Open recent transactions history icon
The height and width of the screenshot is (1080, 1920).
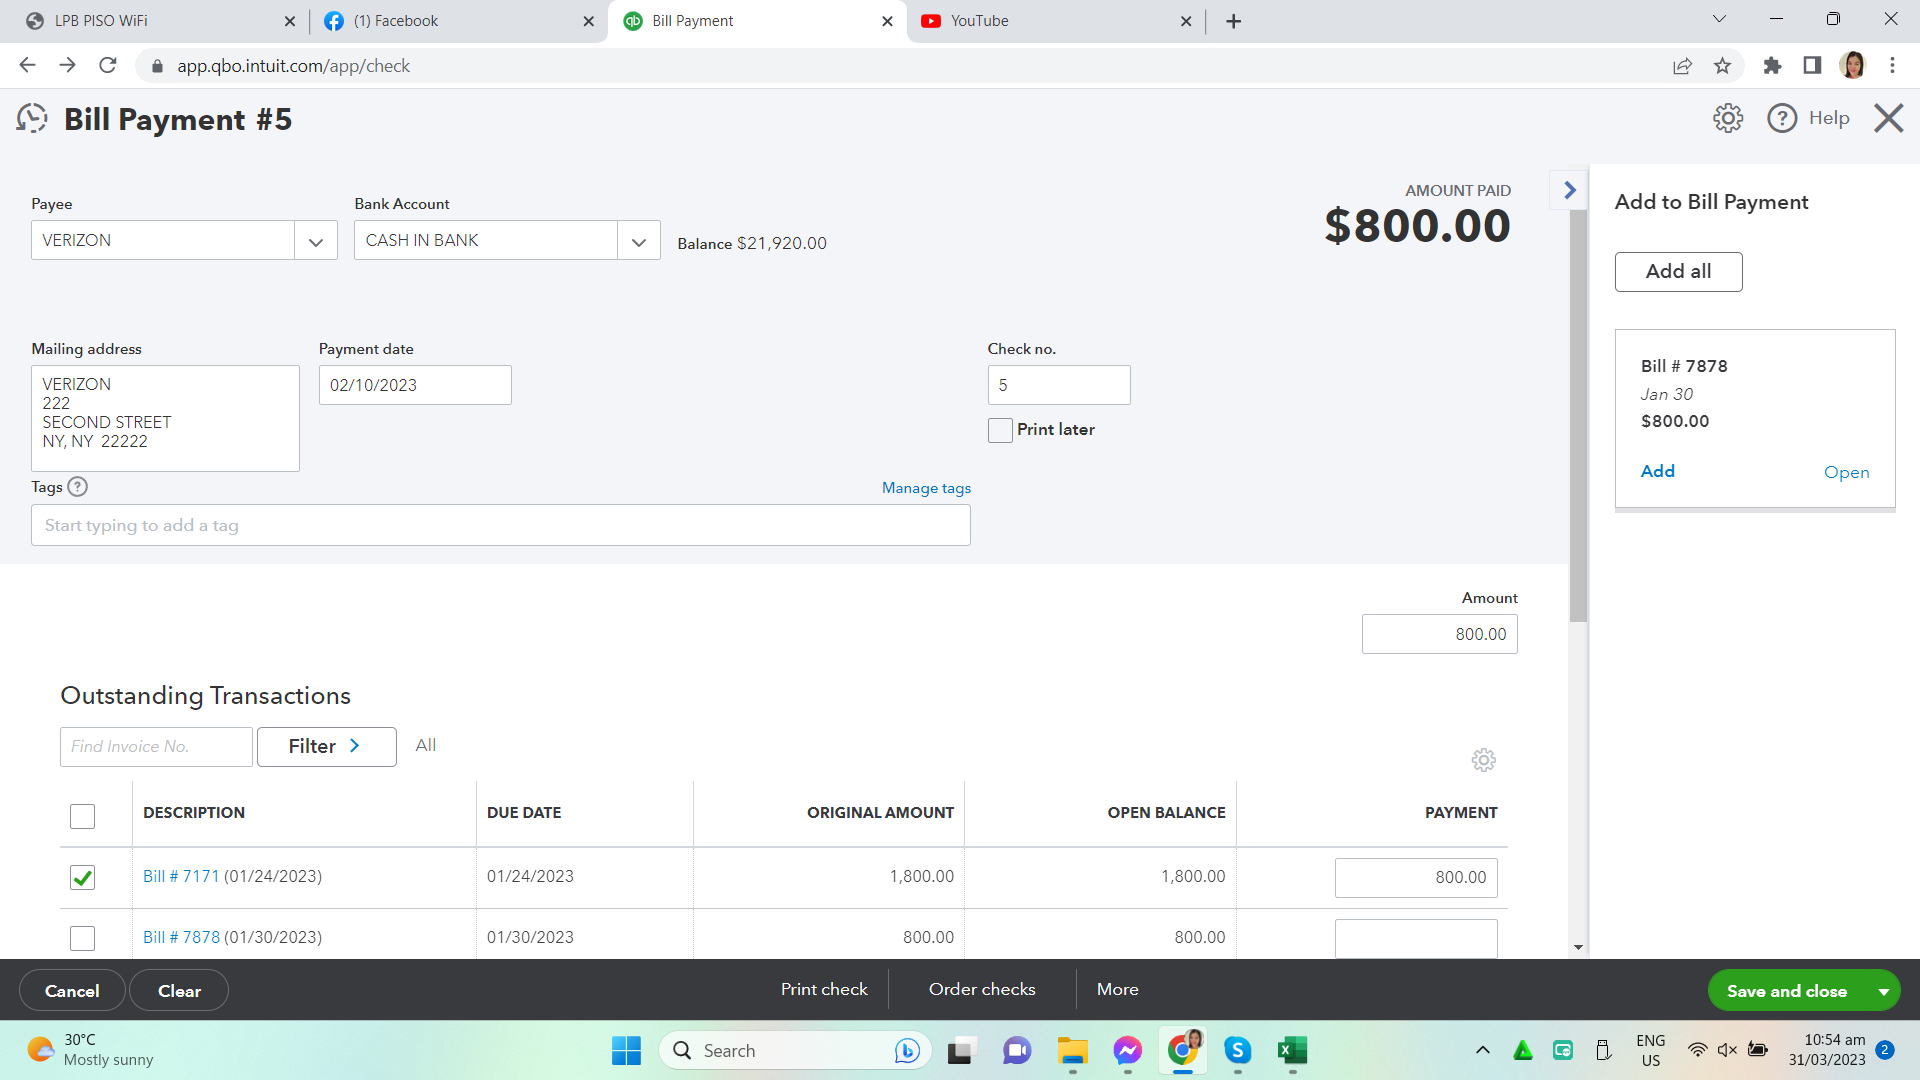[x=32, y=119]
